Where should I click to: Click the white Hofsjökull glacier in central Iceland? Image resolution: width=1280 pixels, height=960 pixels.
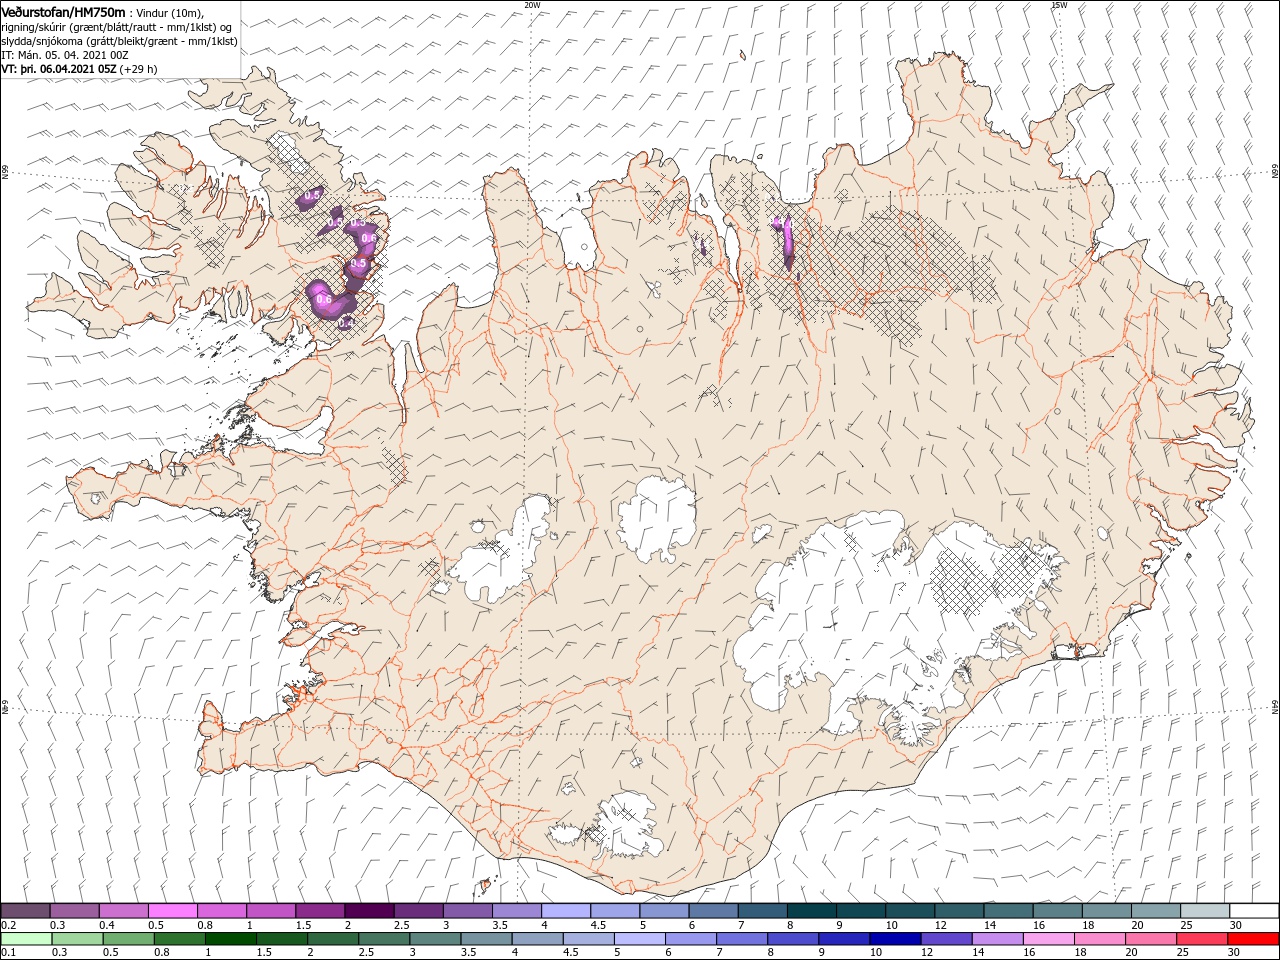[x=657, y=519]
